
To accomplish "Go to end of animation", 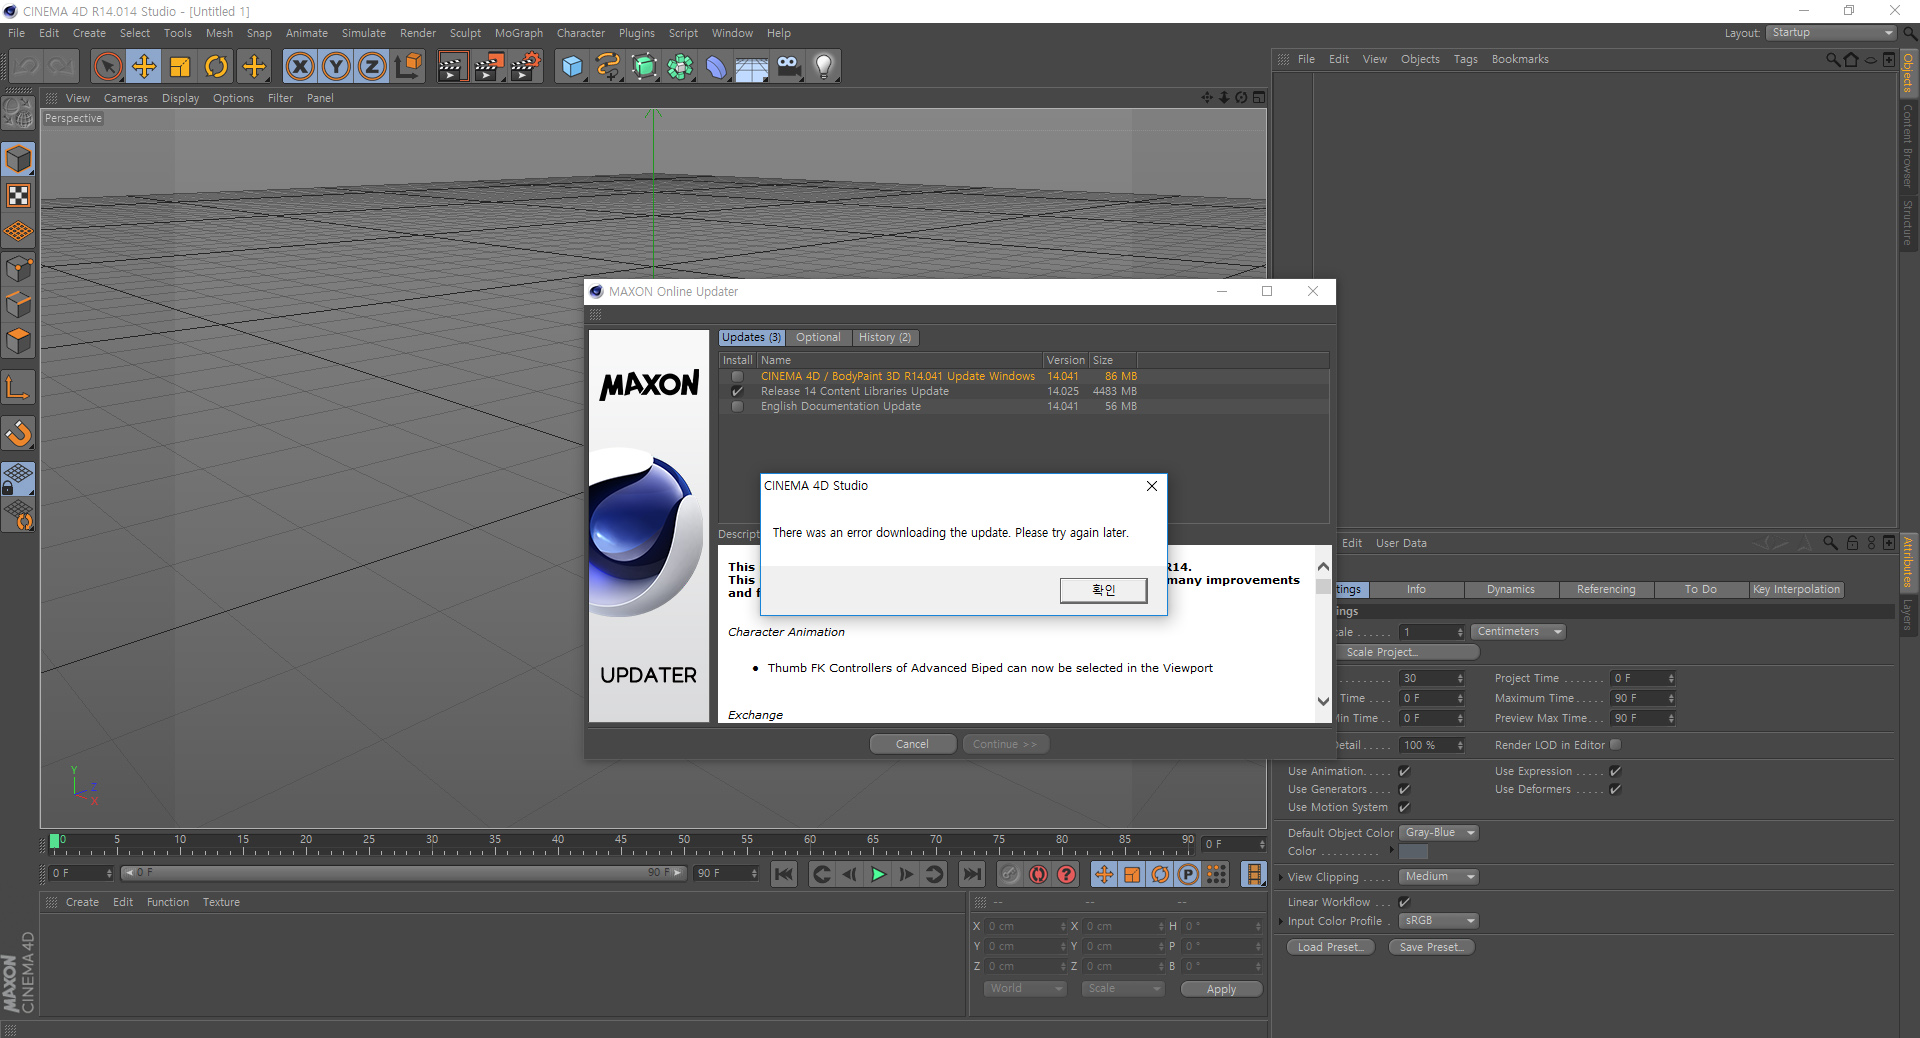I will pyautogui.click(x=972, y=874).
